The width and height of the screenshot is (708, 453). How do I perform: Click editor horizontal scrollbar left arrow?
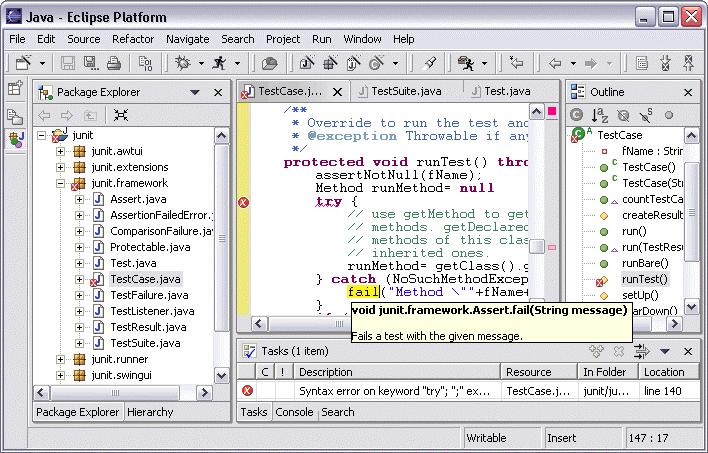(259, 323)
